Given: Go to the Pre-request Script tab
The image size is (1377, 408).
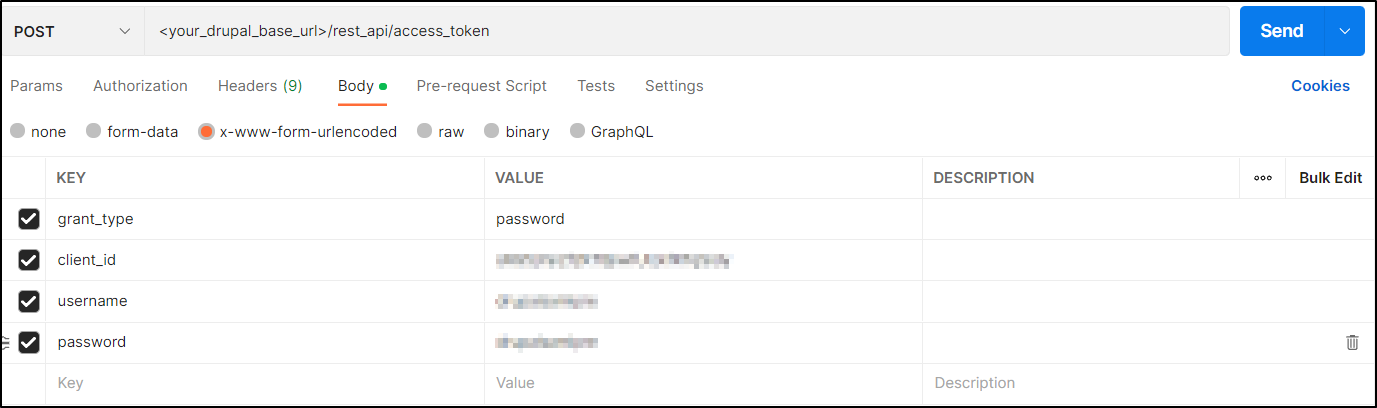Looking at the screenshot, I should pos(481,86).
